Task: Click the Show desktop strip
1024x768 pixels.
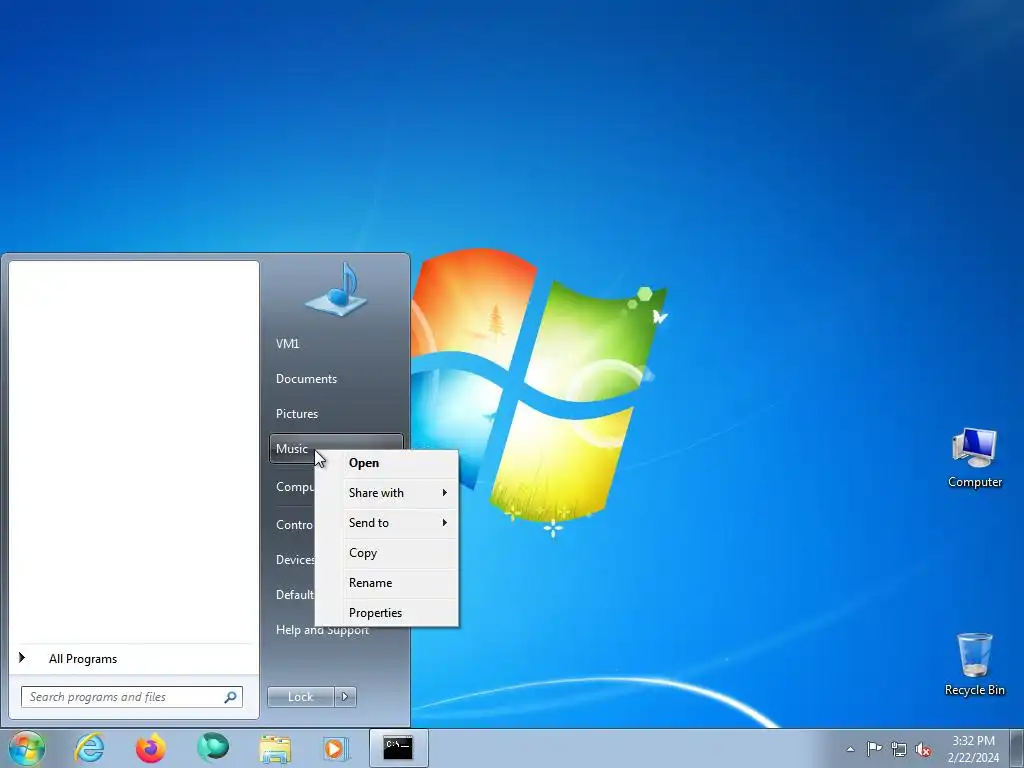Action: pyautogui.click(x=1017, y=748)
